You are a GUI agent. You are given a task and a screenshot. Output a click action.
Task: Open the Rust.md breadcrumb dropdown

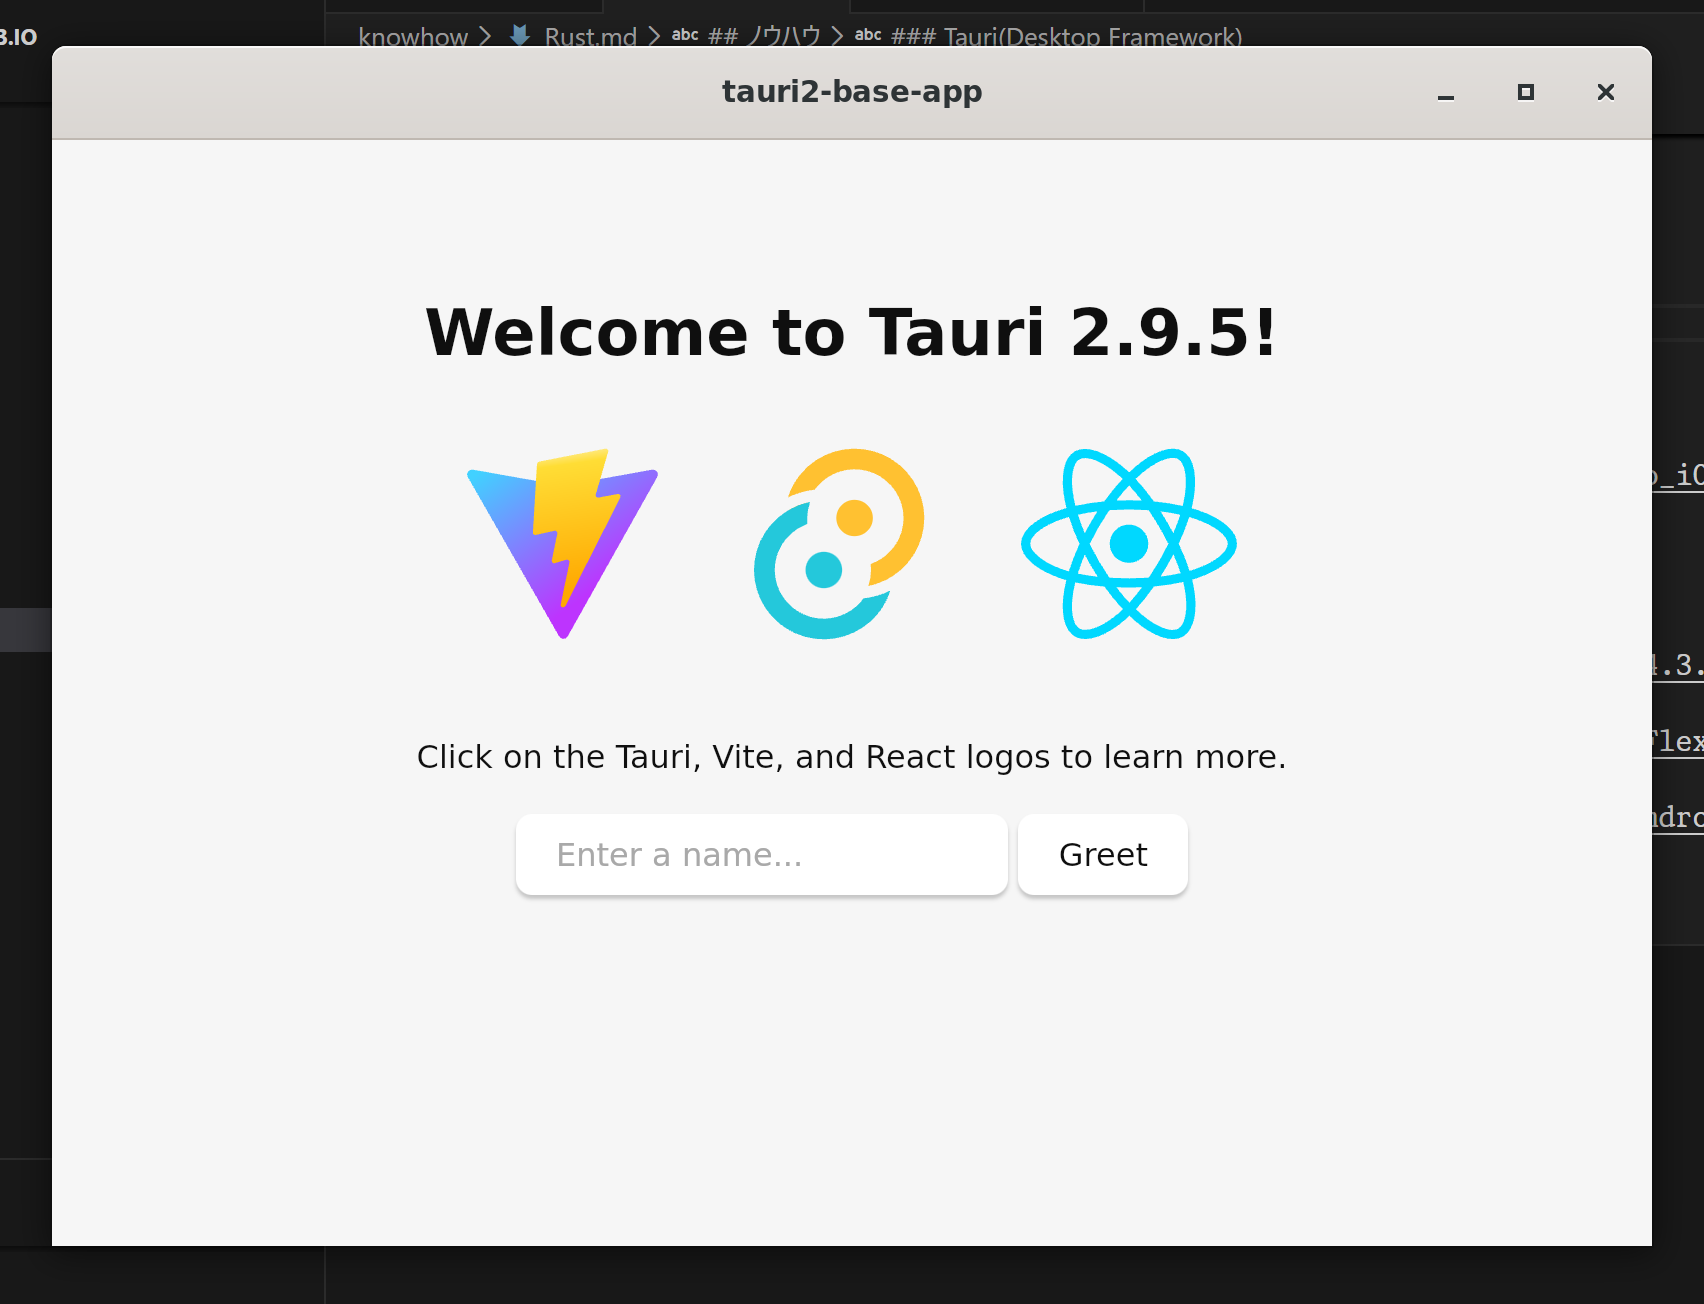(590, 37)
